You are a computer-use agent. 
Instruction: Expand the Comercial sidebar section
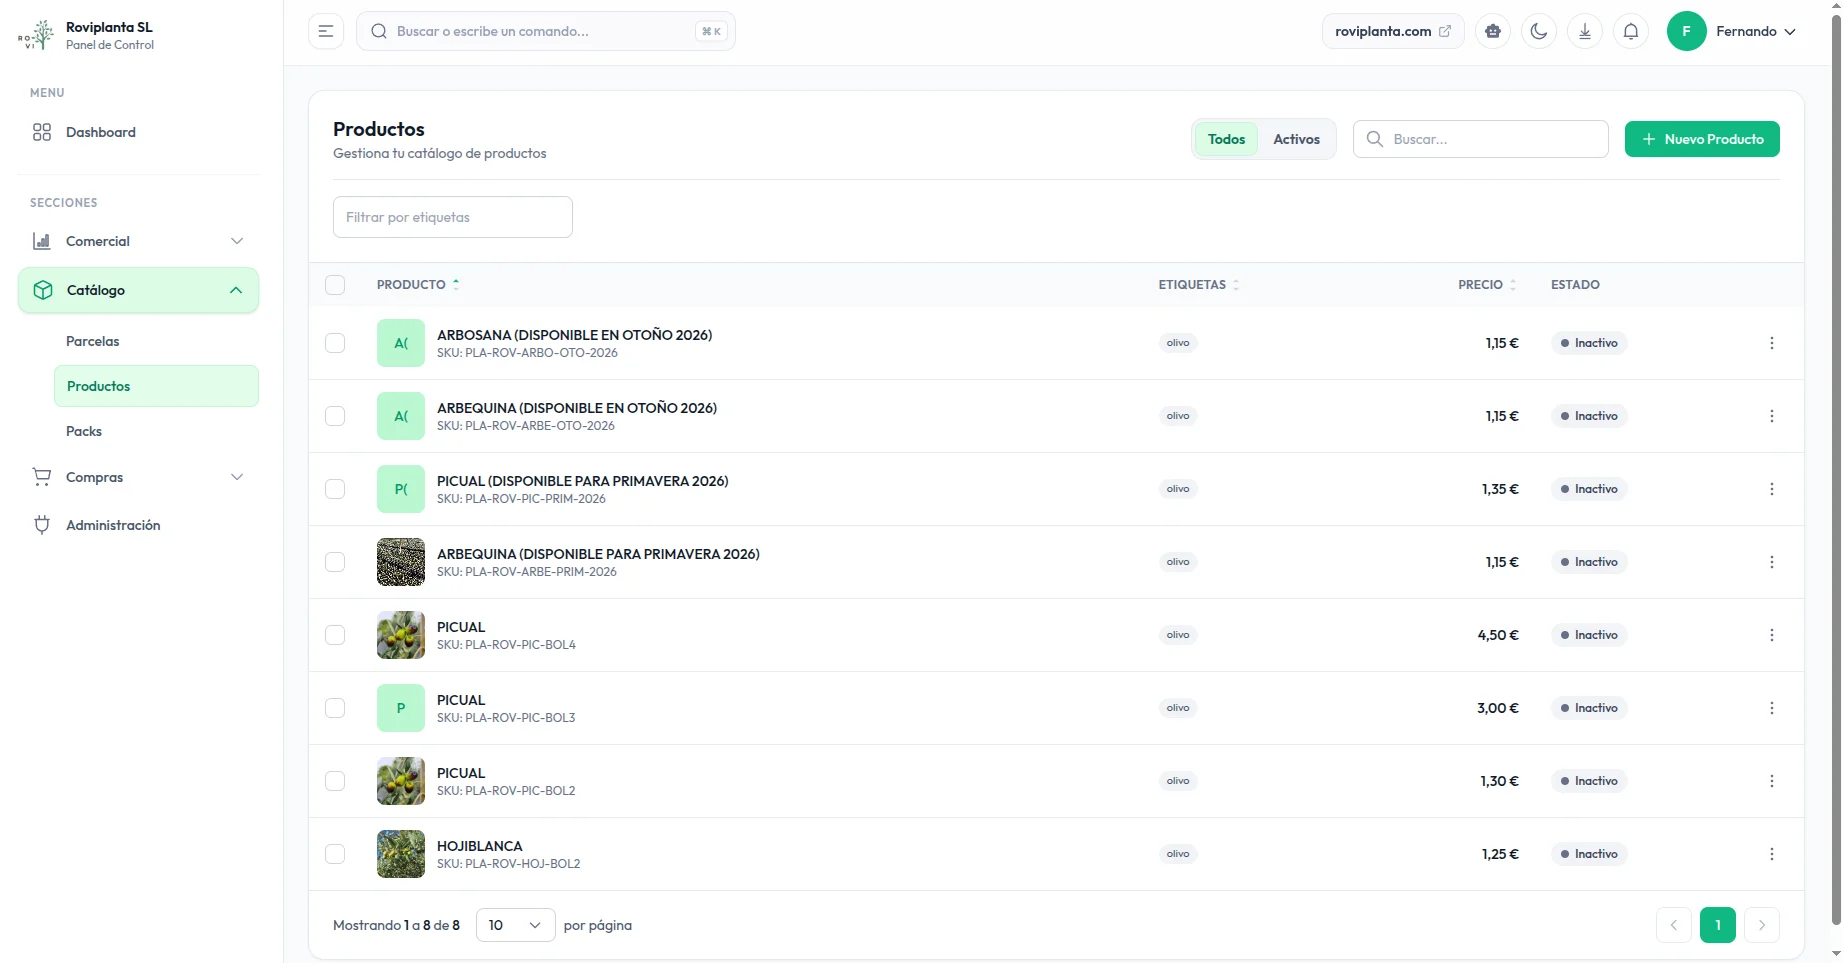138,241
